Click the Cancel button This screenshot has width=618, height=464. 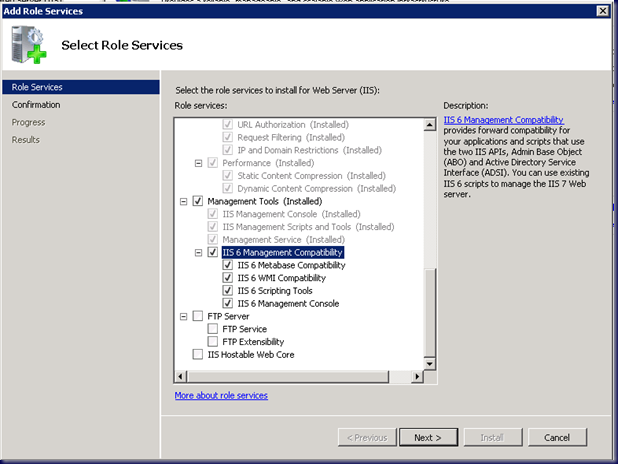[x=557, y=437]
